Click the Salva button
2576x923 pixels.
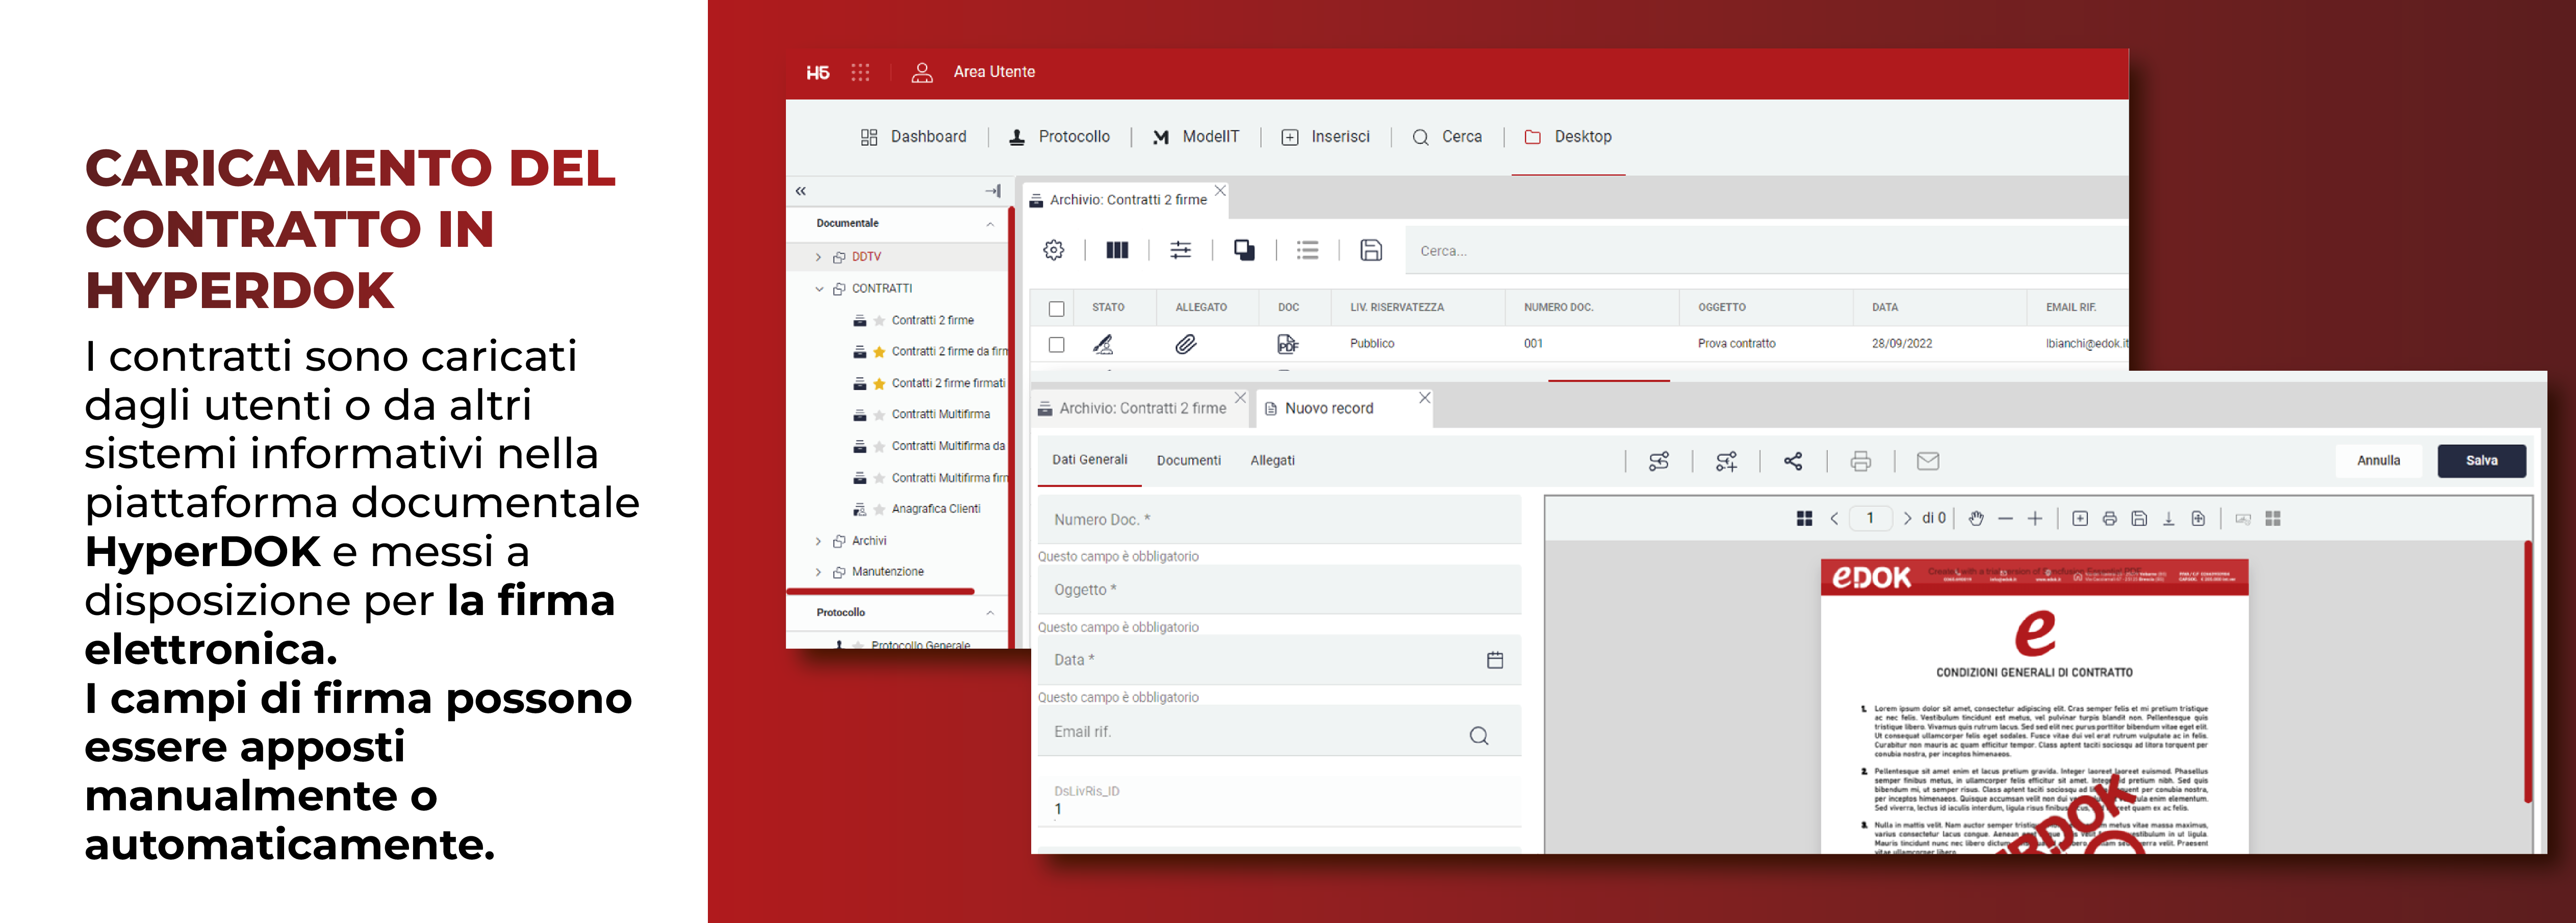[x=2481, y=461]
